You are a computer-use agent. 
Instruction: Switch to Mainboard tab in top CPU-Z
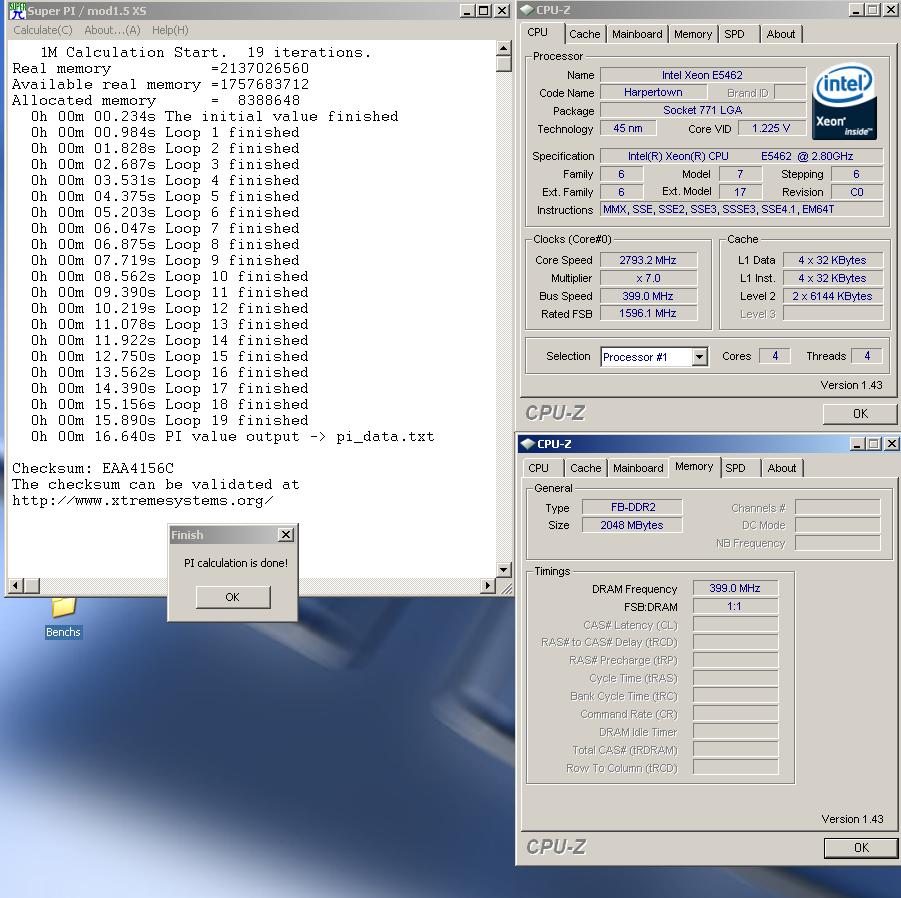click(637, 34)
